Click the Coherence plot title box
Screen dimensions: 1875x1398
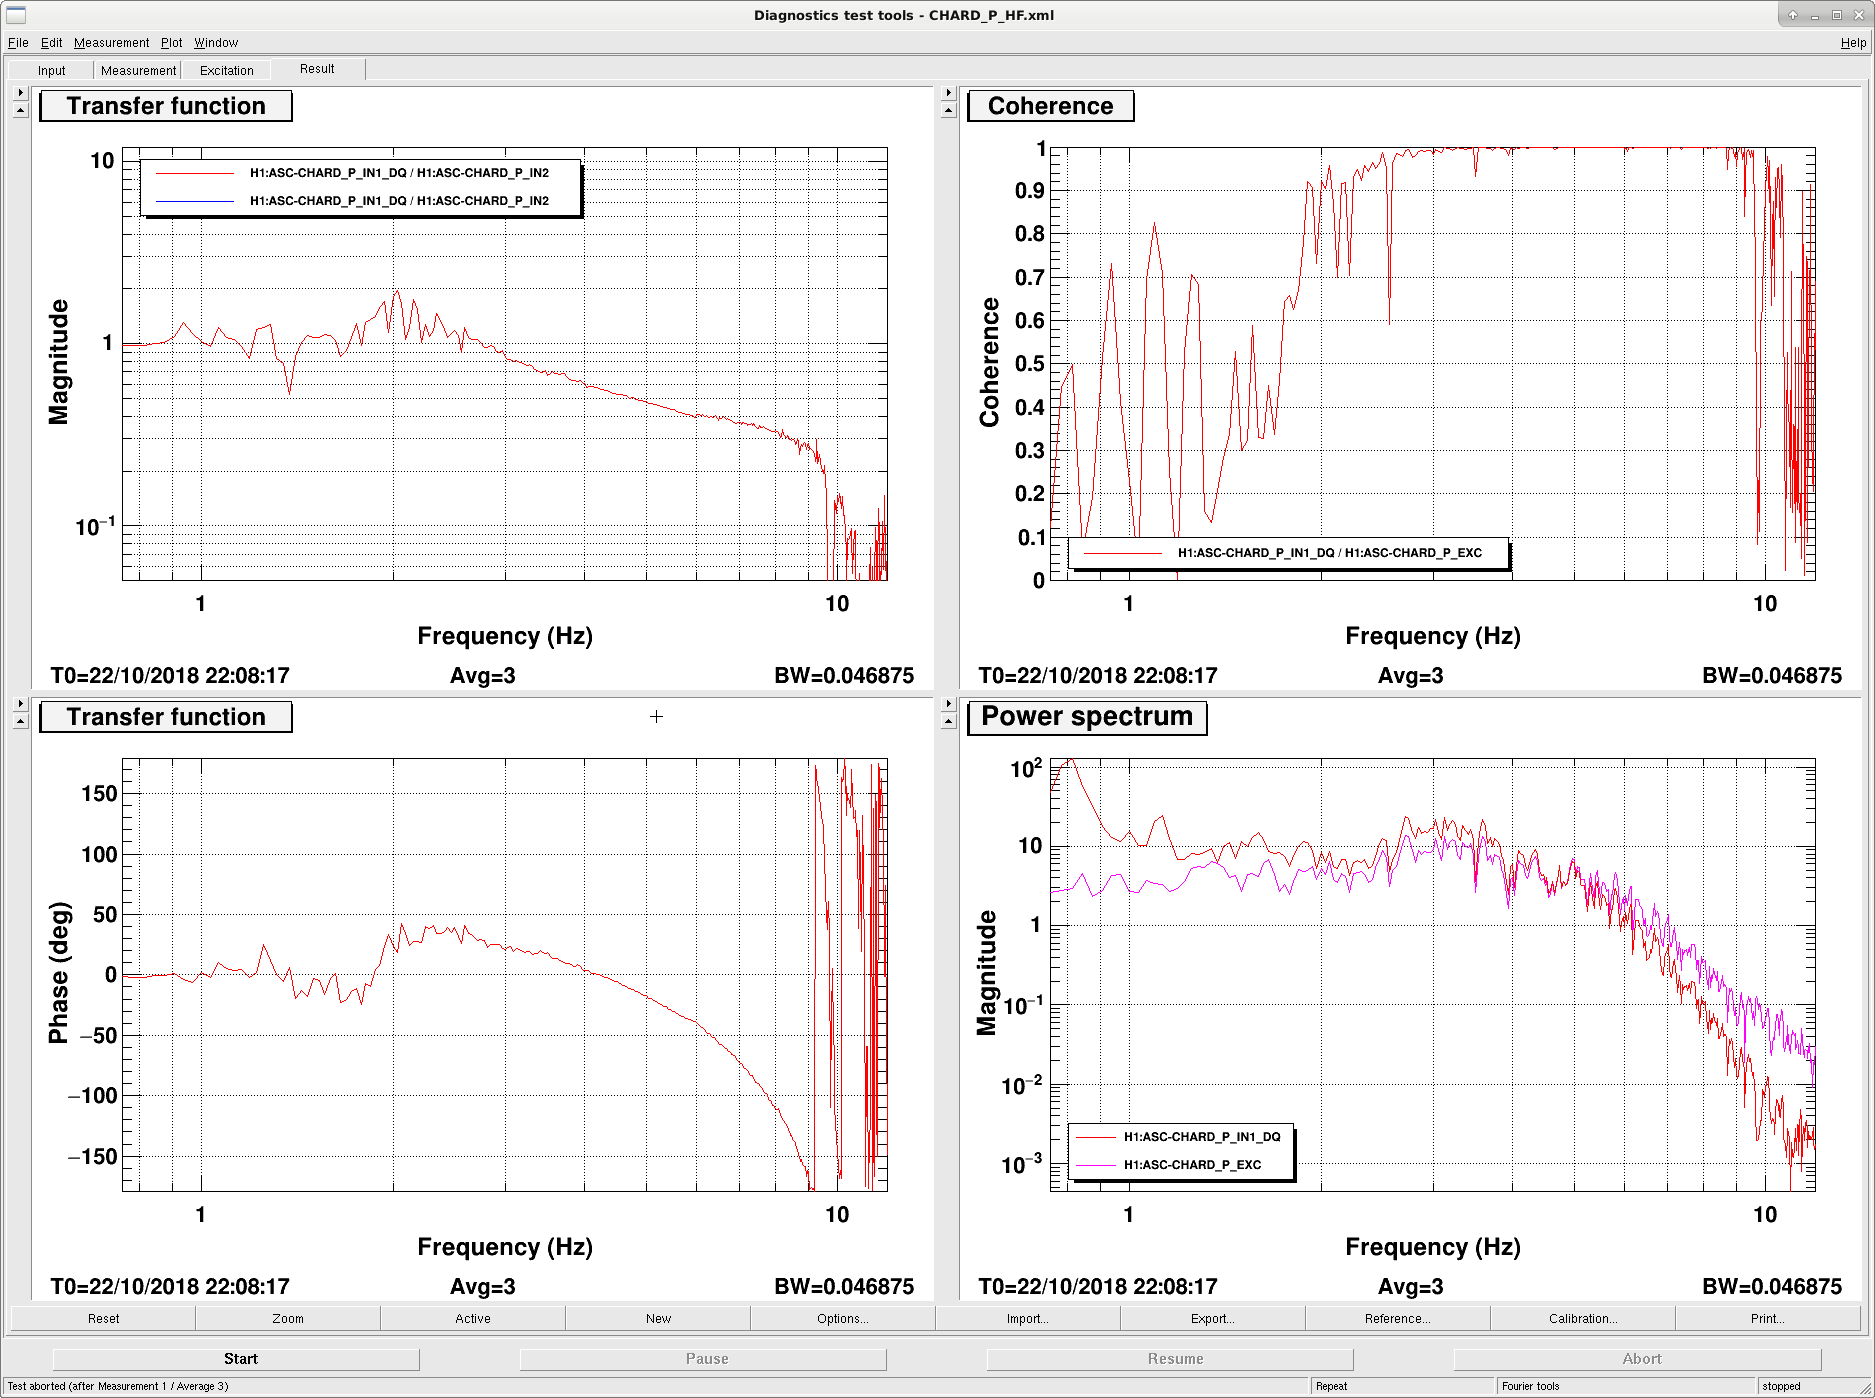tap(1050, 106)
